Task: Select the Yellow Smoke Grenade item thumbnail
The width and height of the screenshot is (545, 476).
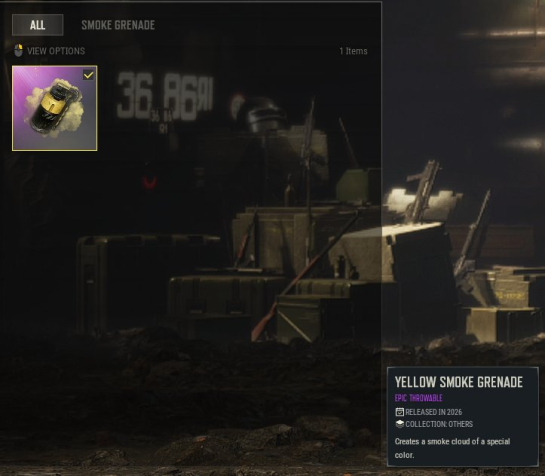Action: (x=55, y=108)
